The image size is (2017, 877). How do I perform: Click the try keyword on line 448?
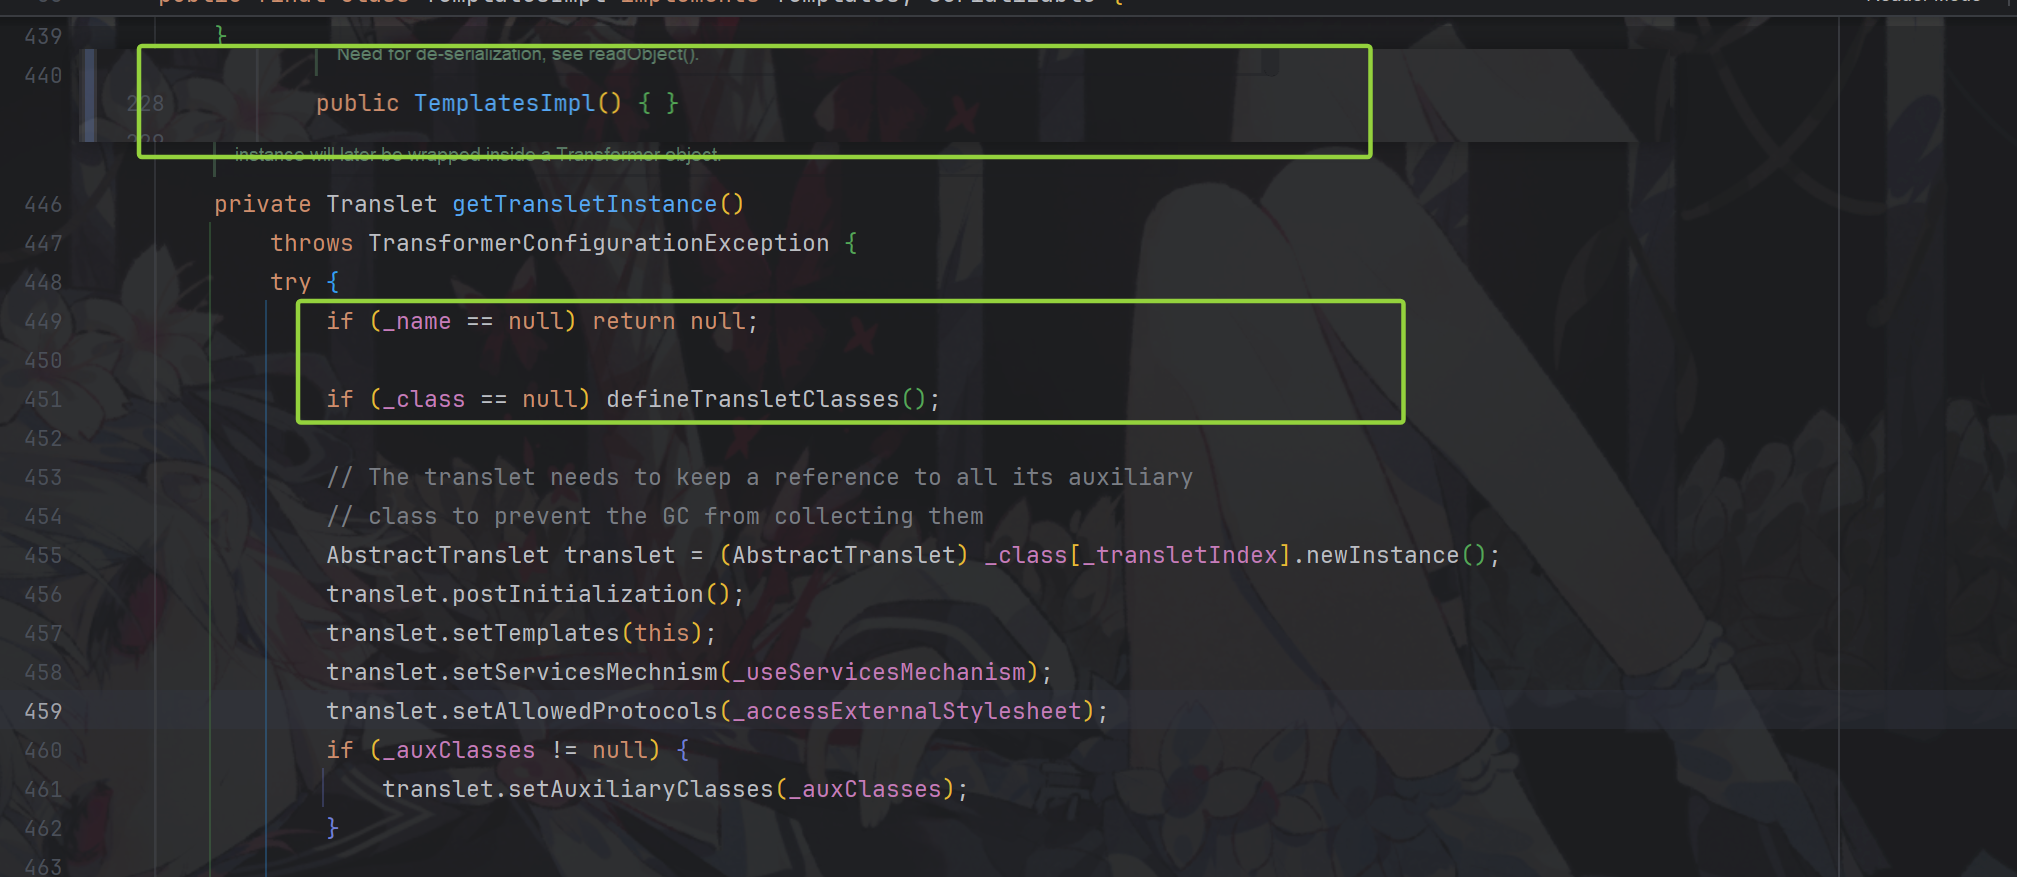coord(291,282)
